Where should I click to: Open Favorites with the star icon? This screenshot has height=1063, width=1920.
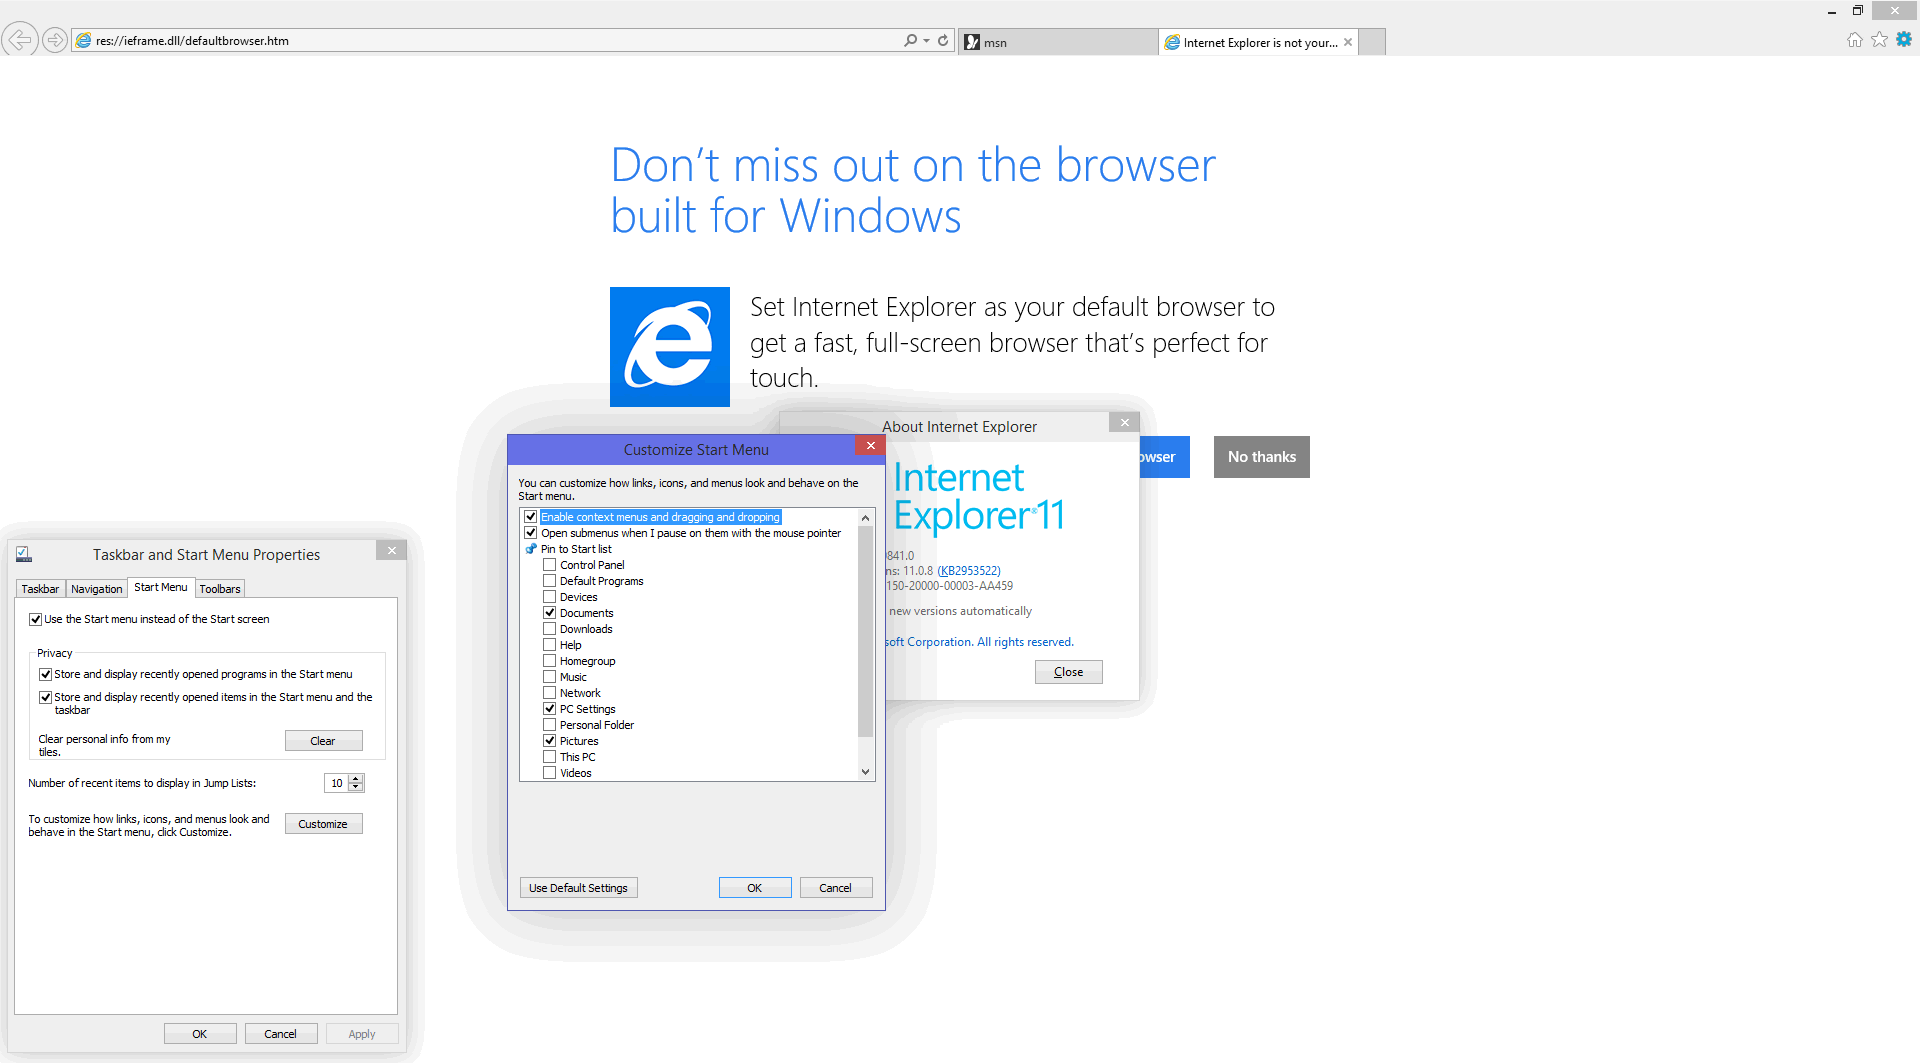[1880, 40]
